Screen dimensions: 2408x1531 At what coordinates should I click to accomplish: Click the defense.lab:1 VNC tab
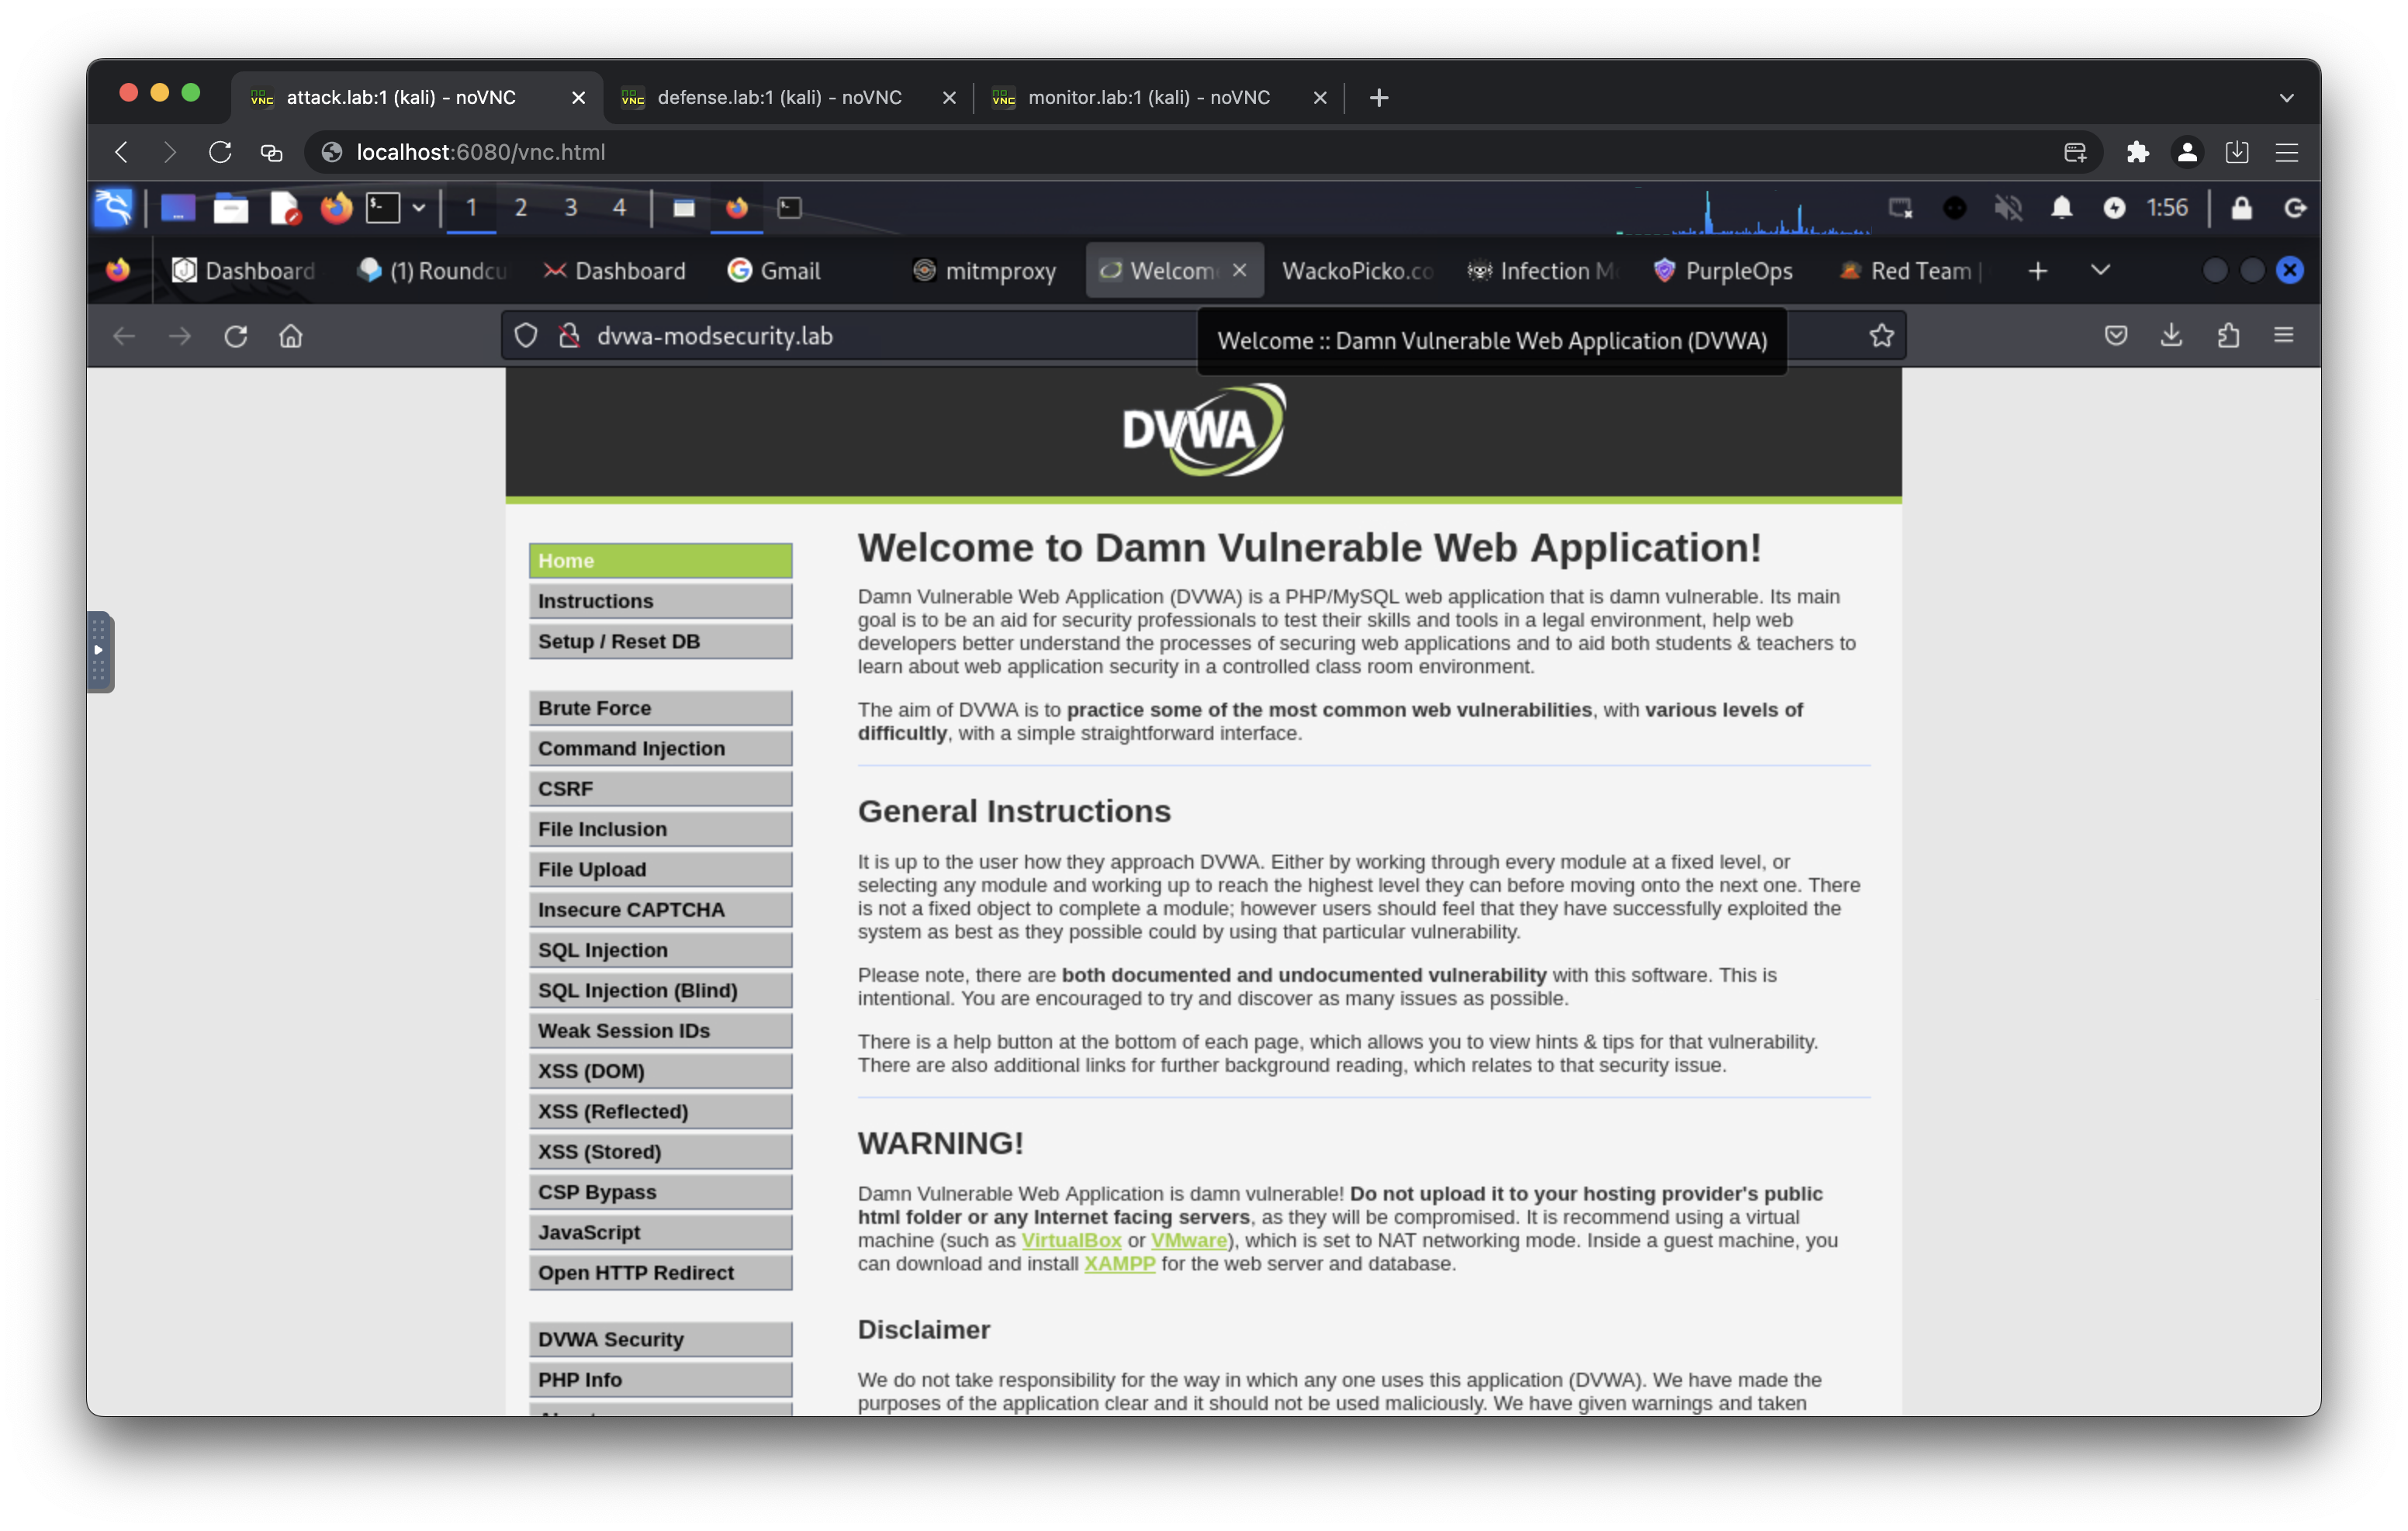(x=780, y=96)
